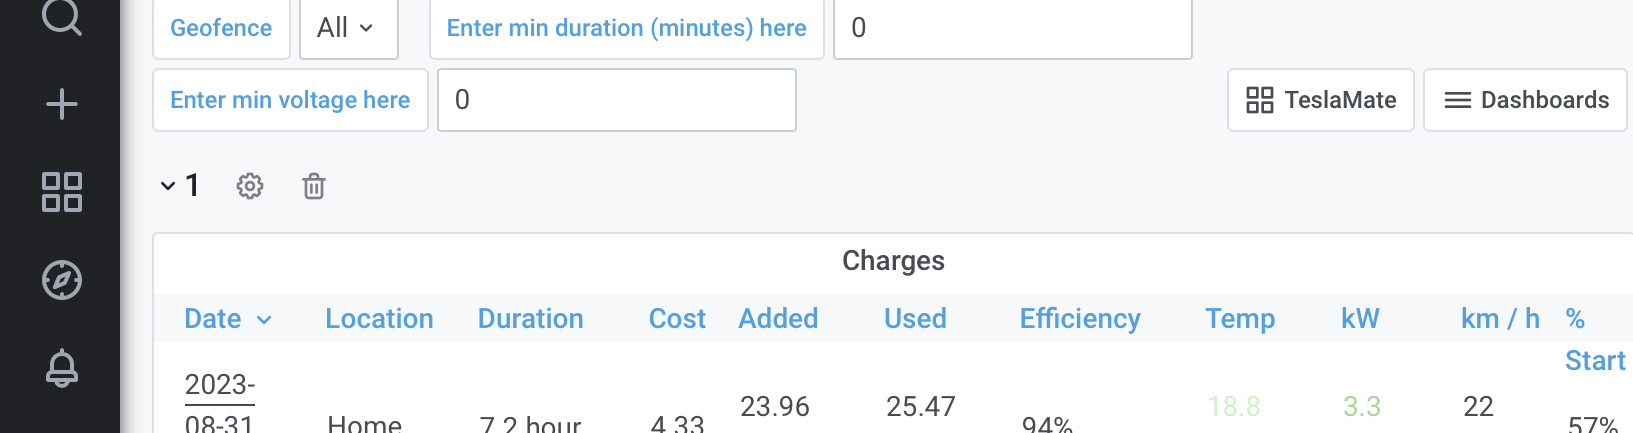This screenshot has width=1633, height=433.
Task: Open the alerting bell icon
Action: click(62, 368)
